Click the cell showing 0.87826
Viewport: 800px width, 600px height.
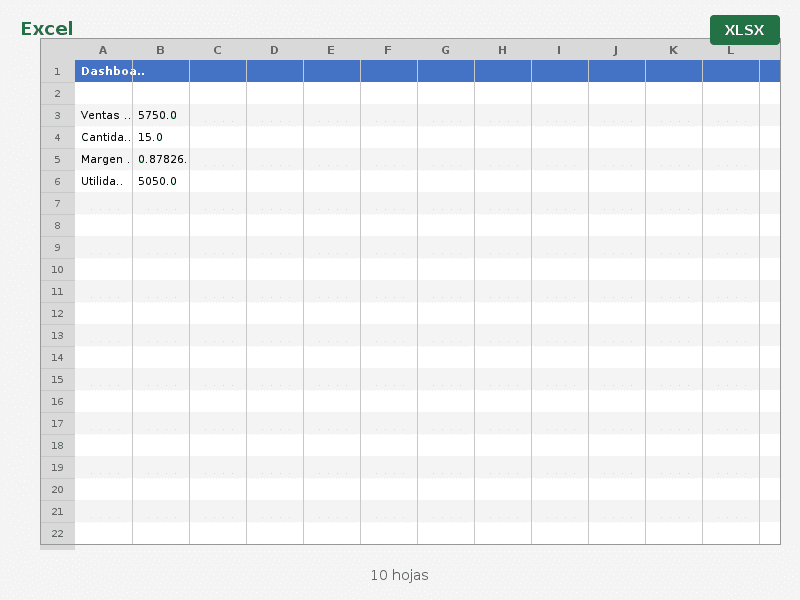point(160,159)
